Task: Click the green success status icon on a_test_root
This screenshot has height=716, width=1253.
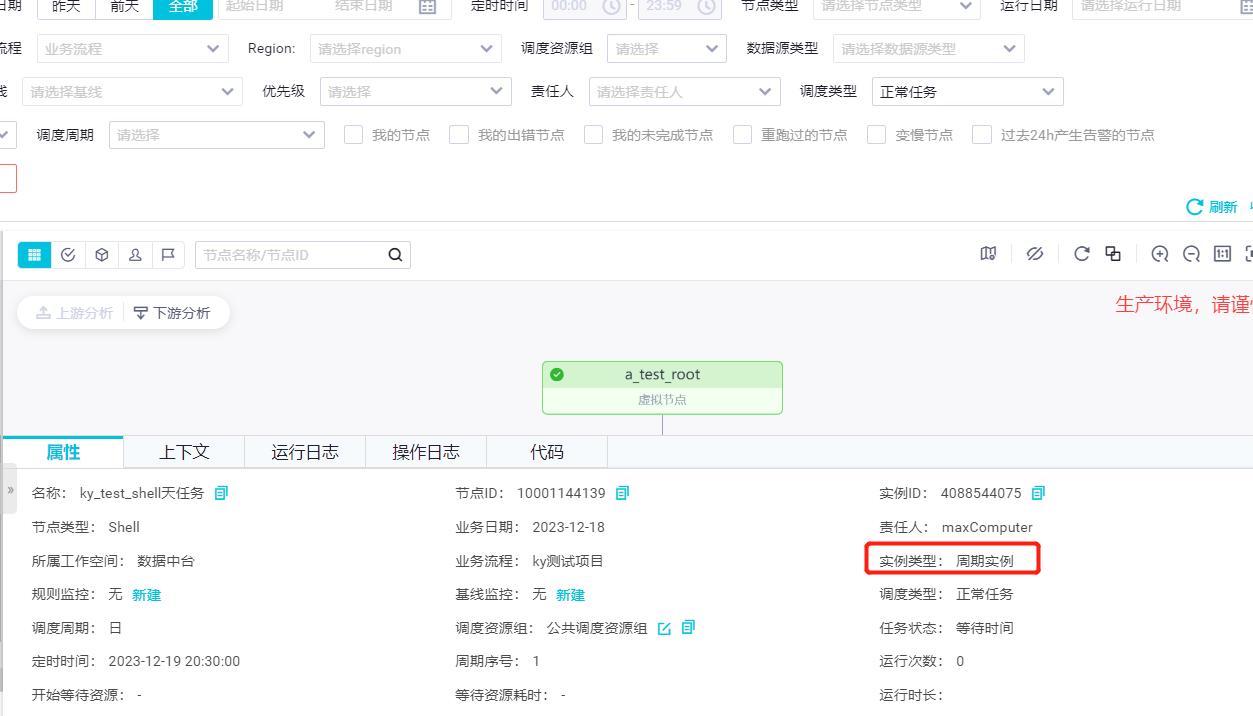Action: click(557, 375)
